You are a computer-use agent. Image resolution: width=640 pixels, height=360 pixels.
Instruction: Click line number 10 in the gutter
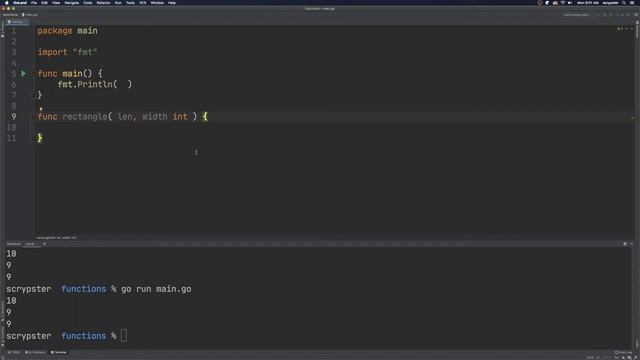(x=11, y=127)
